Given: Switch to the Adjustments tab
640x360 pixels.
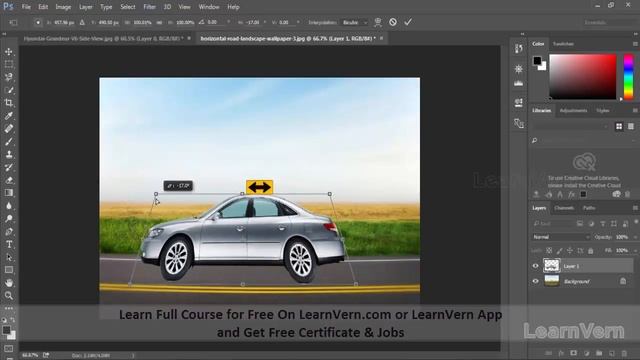Looking at the screenshot, I should point(573,111).
